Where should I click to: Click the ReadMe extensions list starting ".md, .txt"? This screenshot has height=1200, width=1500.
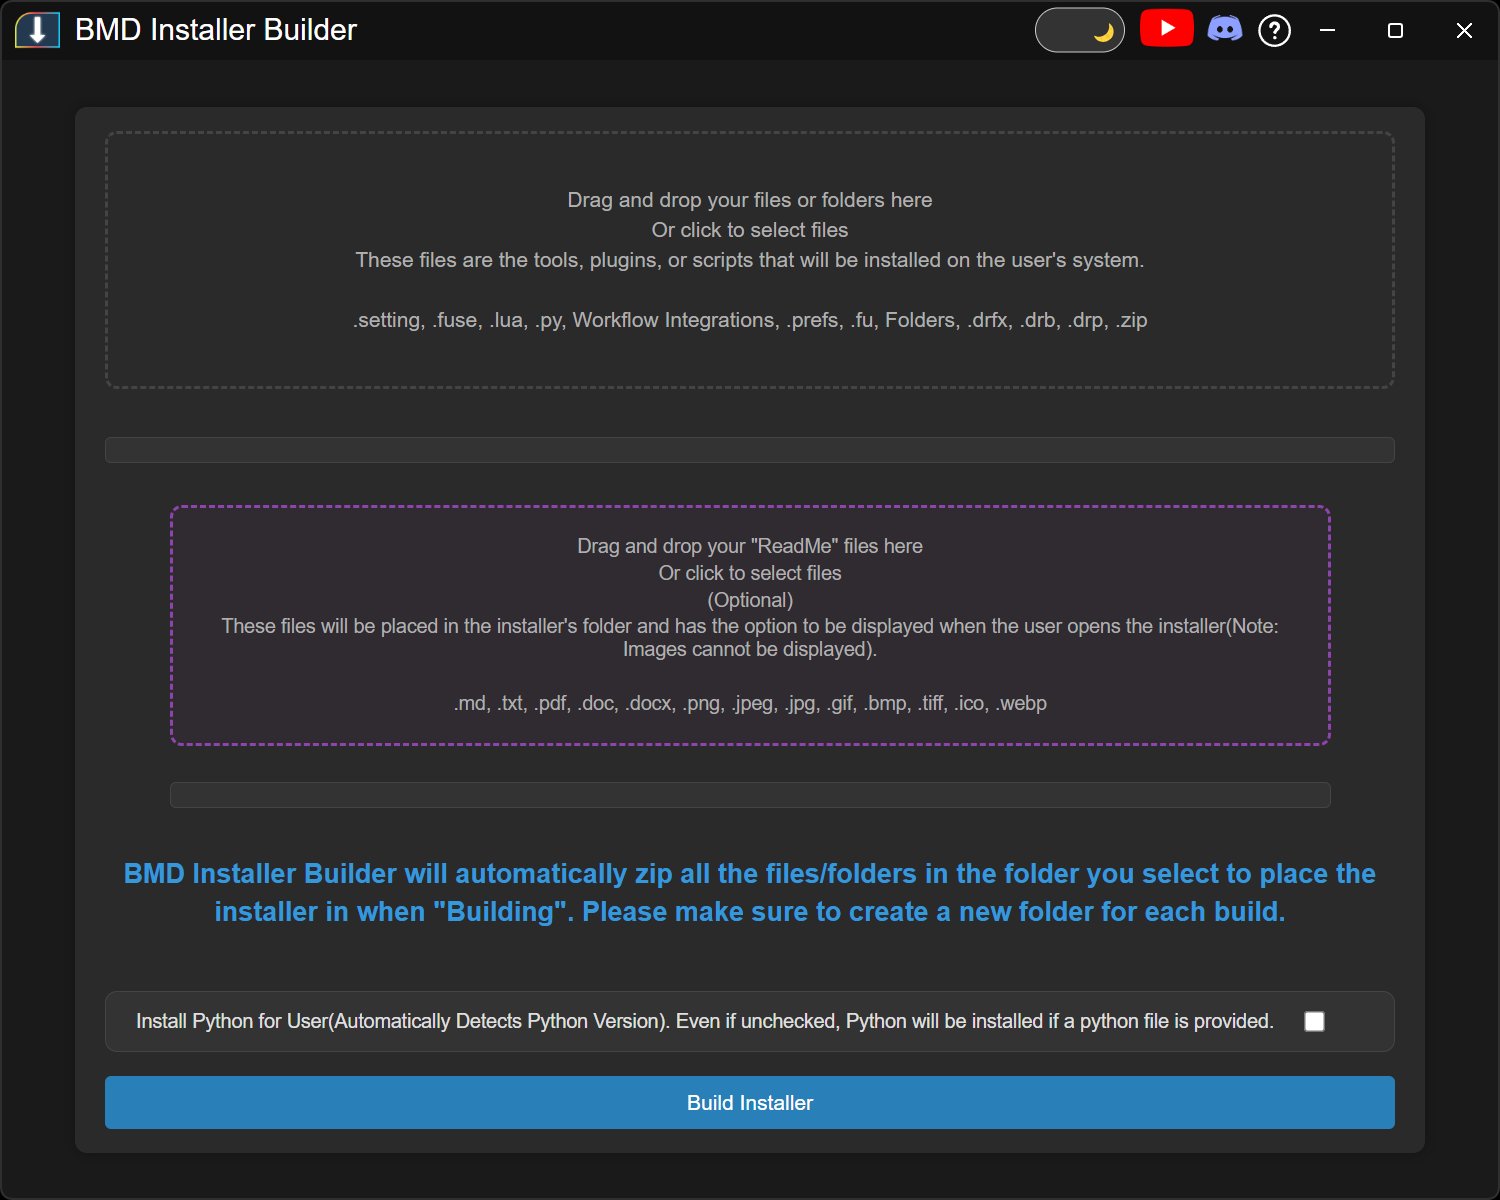coord(750,703)
